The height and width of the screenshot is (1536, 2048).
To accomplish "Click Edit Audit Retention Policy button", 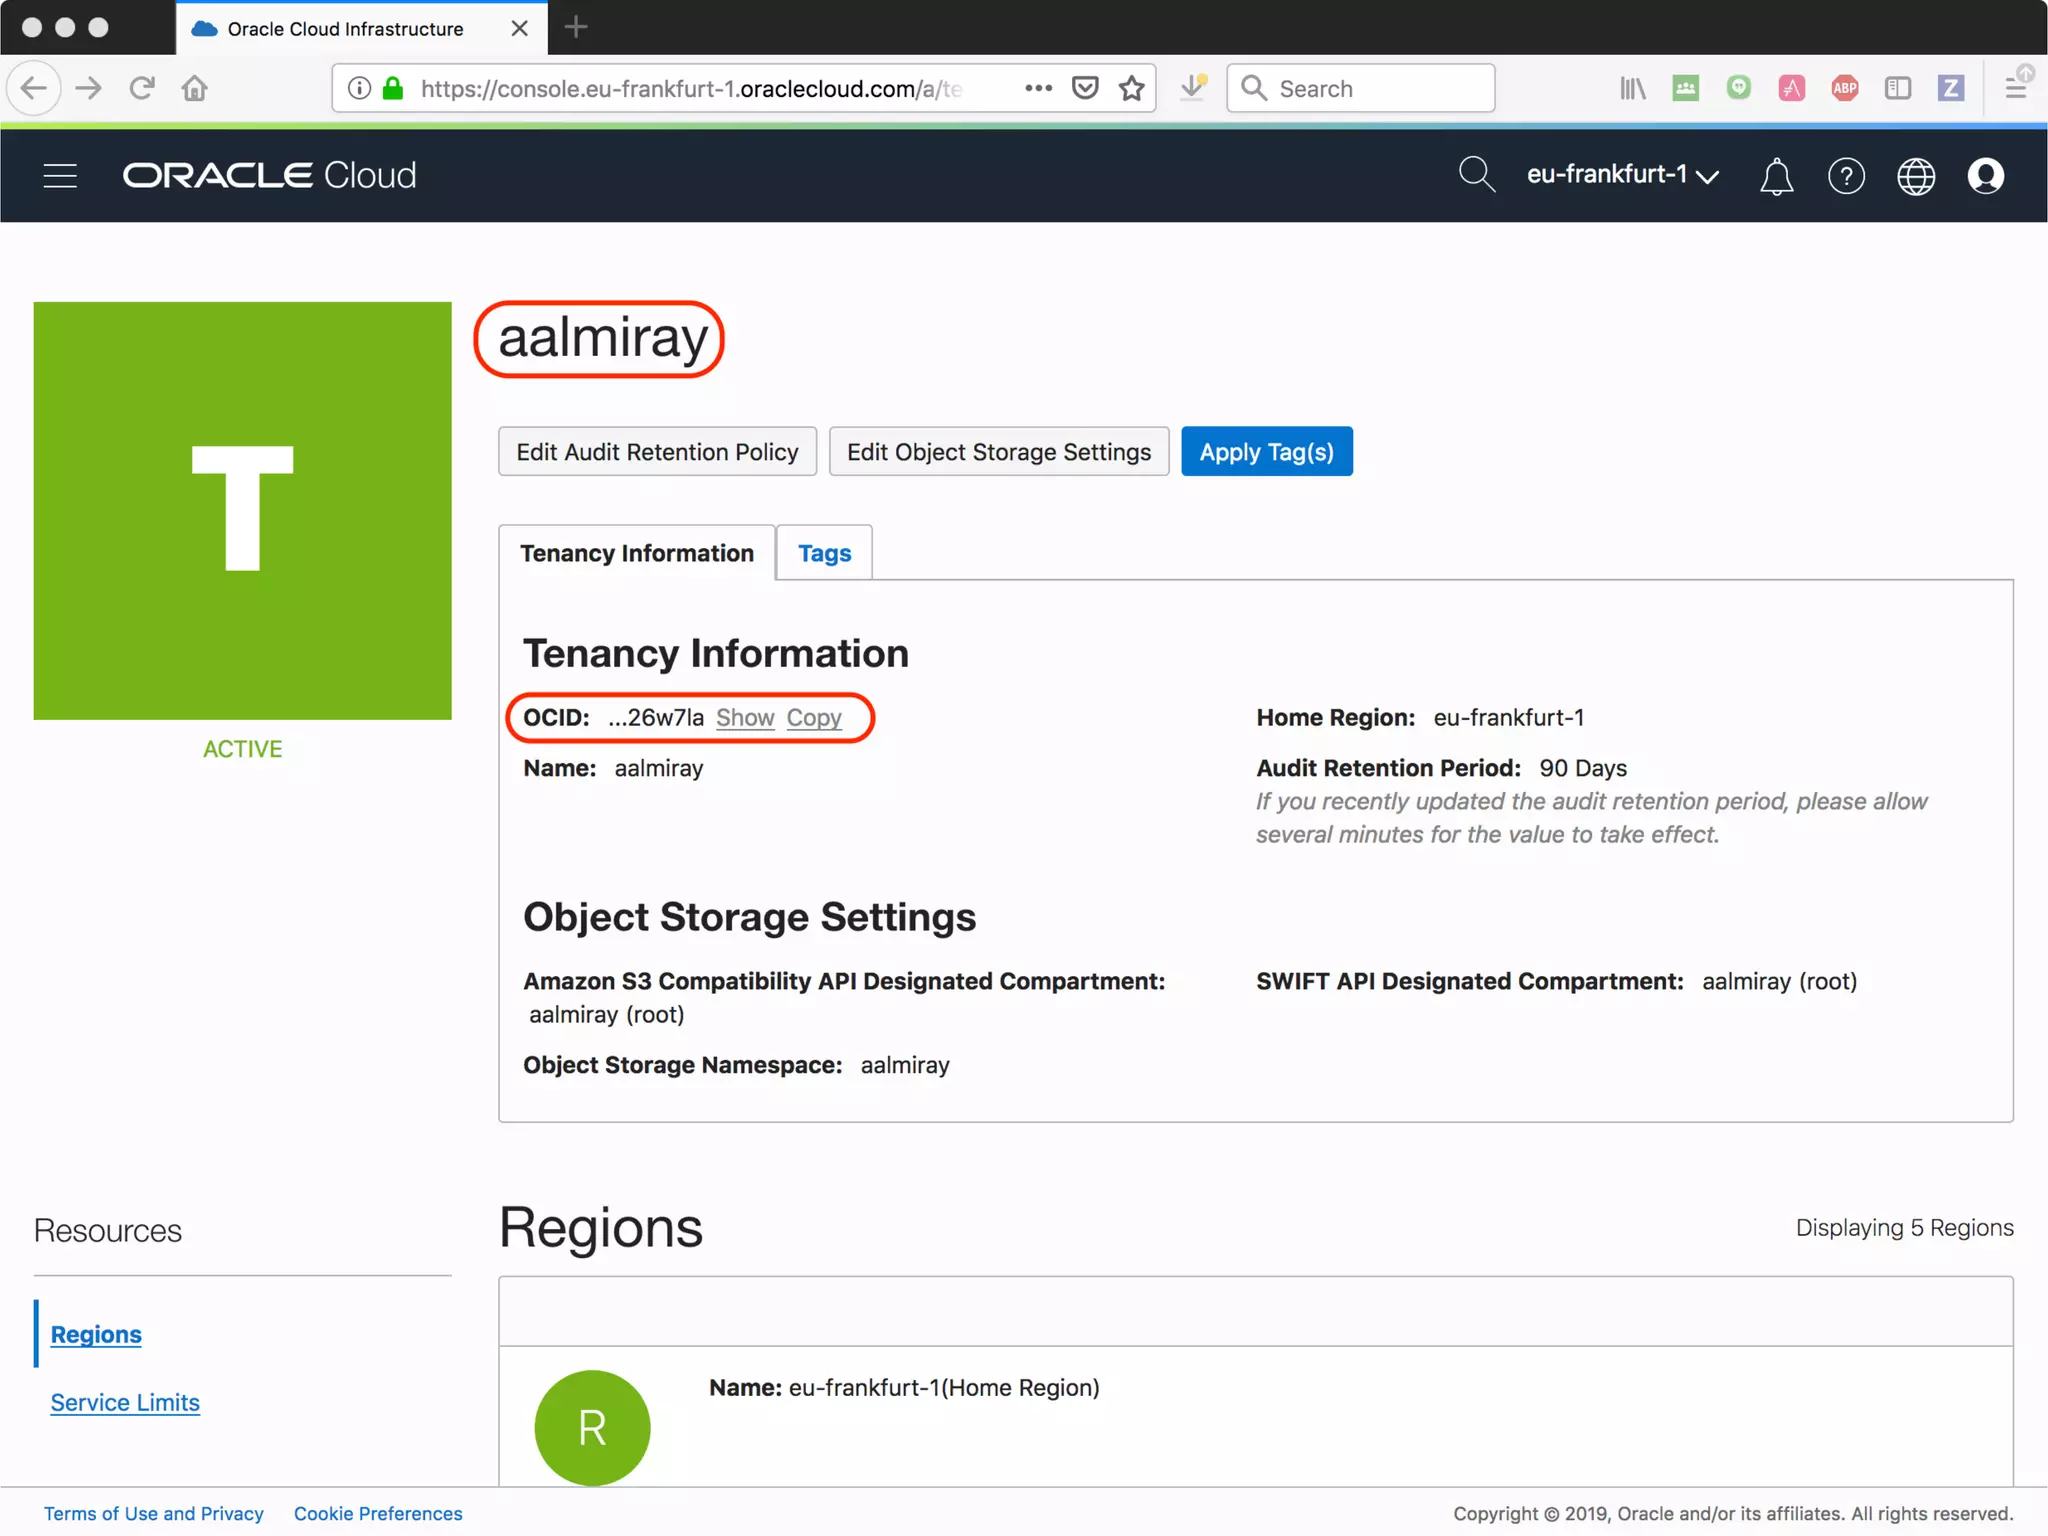I will (657, 452).
